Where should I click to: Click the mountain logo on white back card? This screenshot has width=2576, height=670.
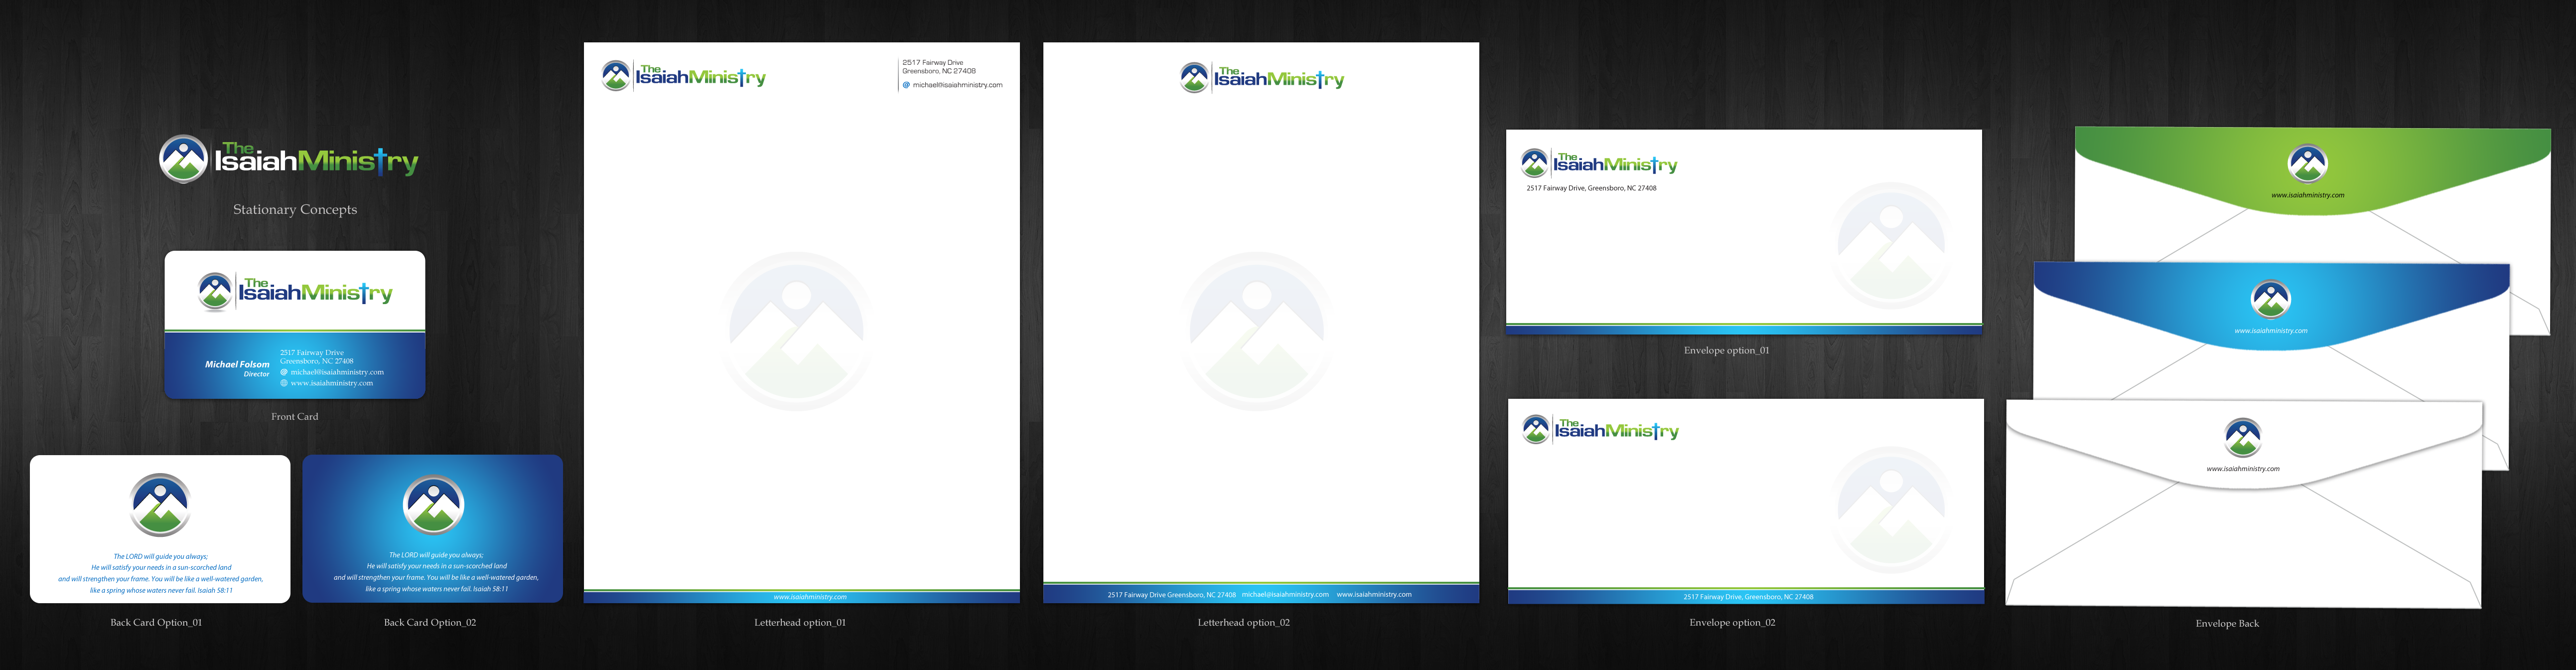click(x=160, y=505)
